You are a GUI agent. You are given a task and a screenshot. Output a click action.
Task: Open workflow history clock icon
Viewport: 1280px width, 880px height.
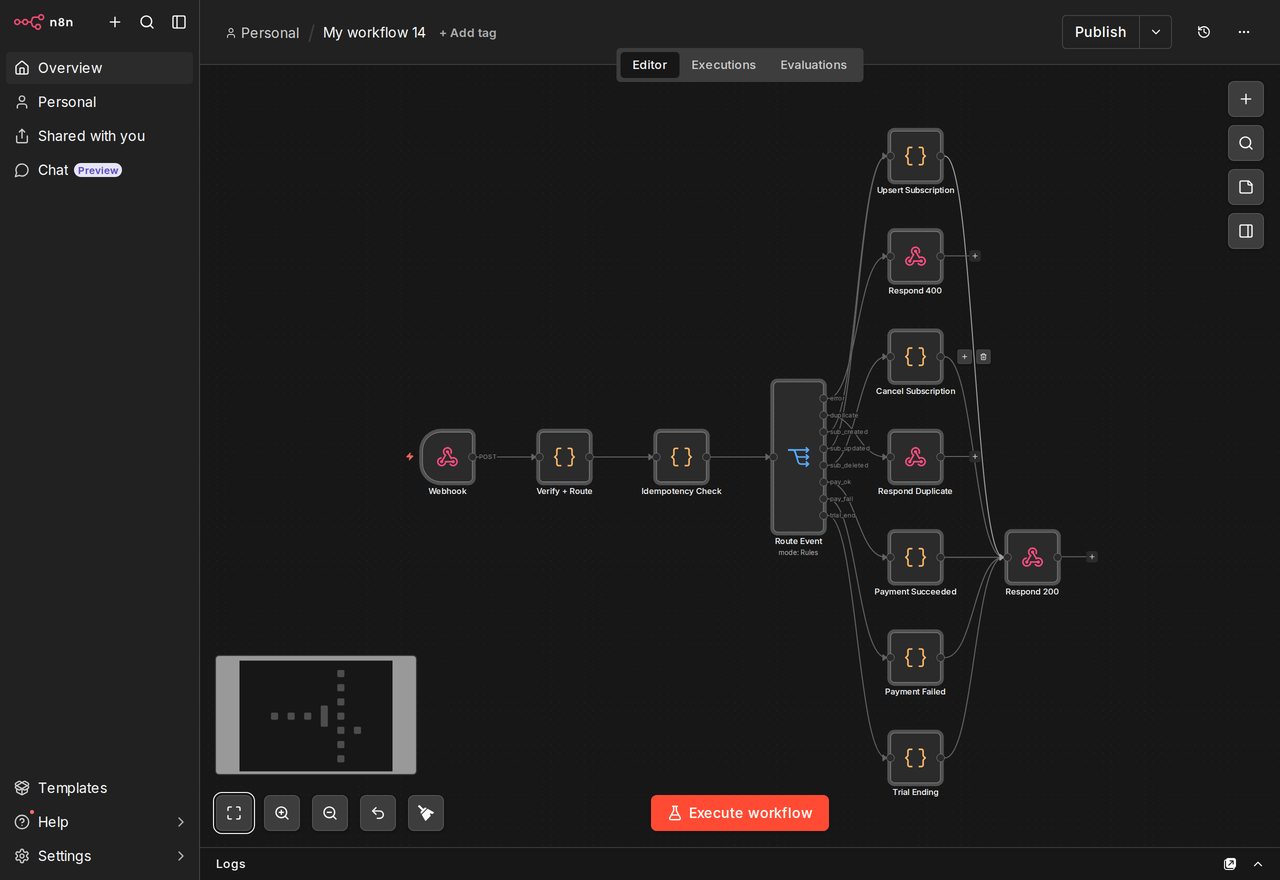[1204, 32]
